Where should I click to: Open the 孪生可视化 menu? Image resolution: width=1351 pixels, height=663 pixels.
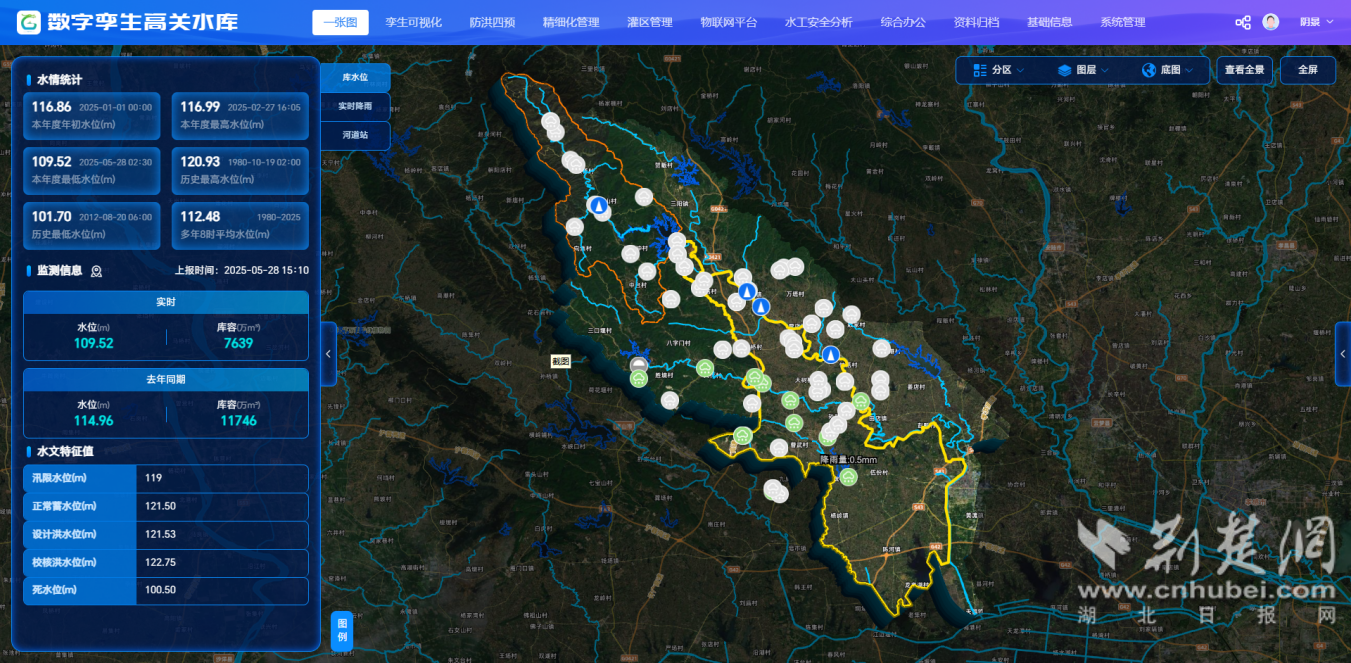point(413,22)
